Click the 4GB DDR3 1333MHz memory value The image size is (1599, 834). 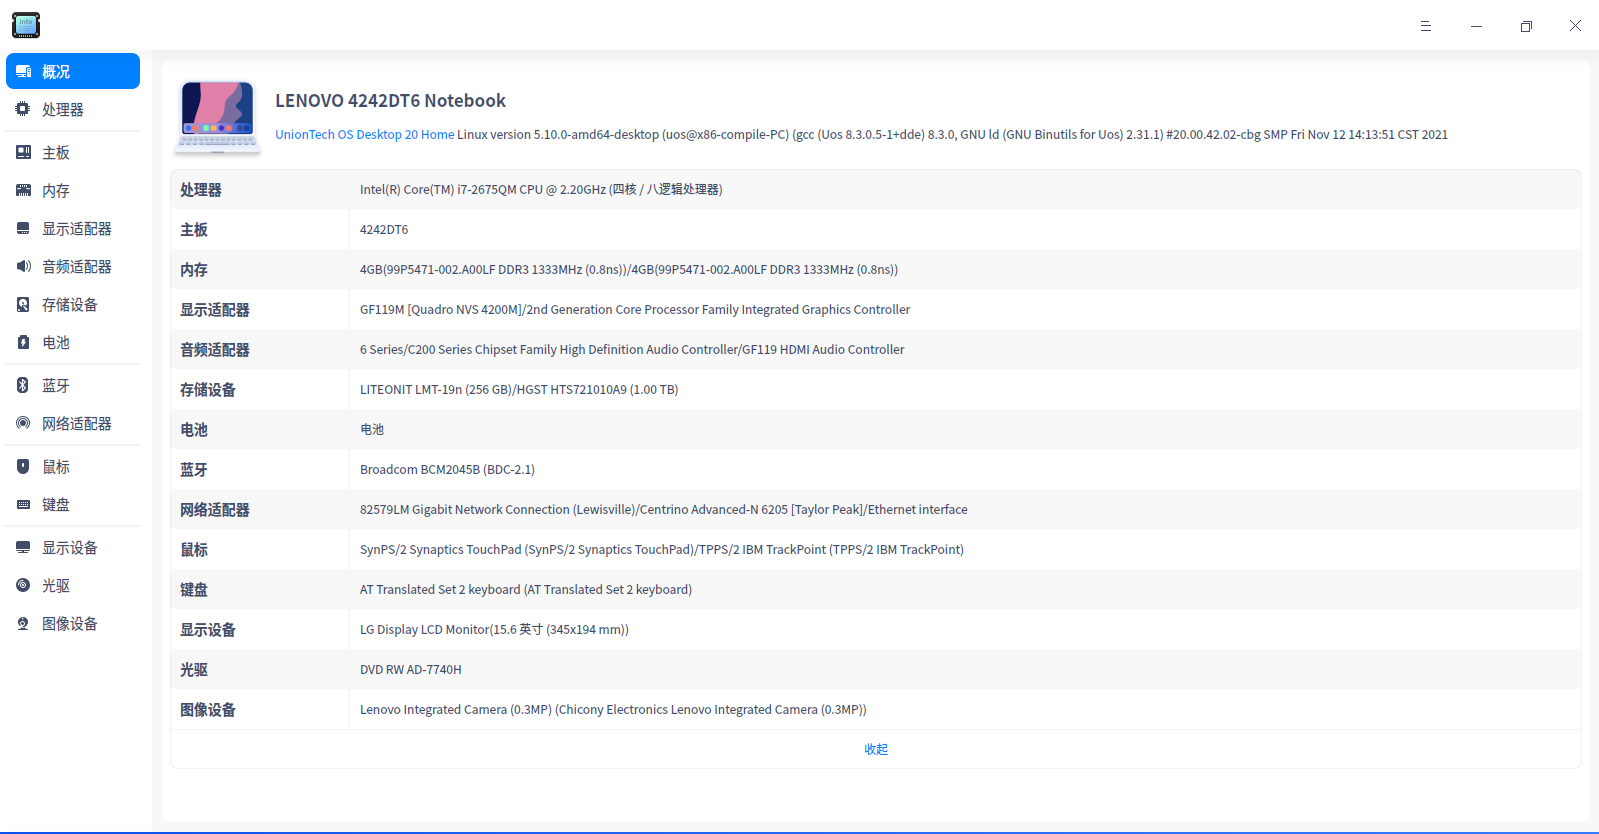pyautogui.click(x=629, y=269)
